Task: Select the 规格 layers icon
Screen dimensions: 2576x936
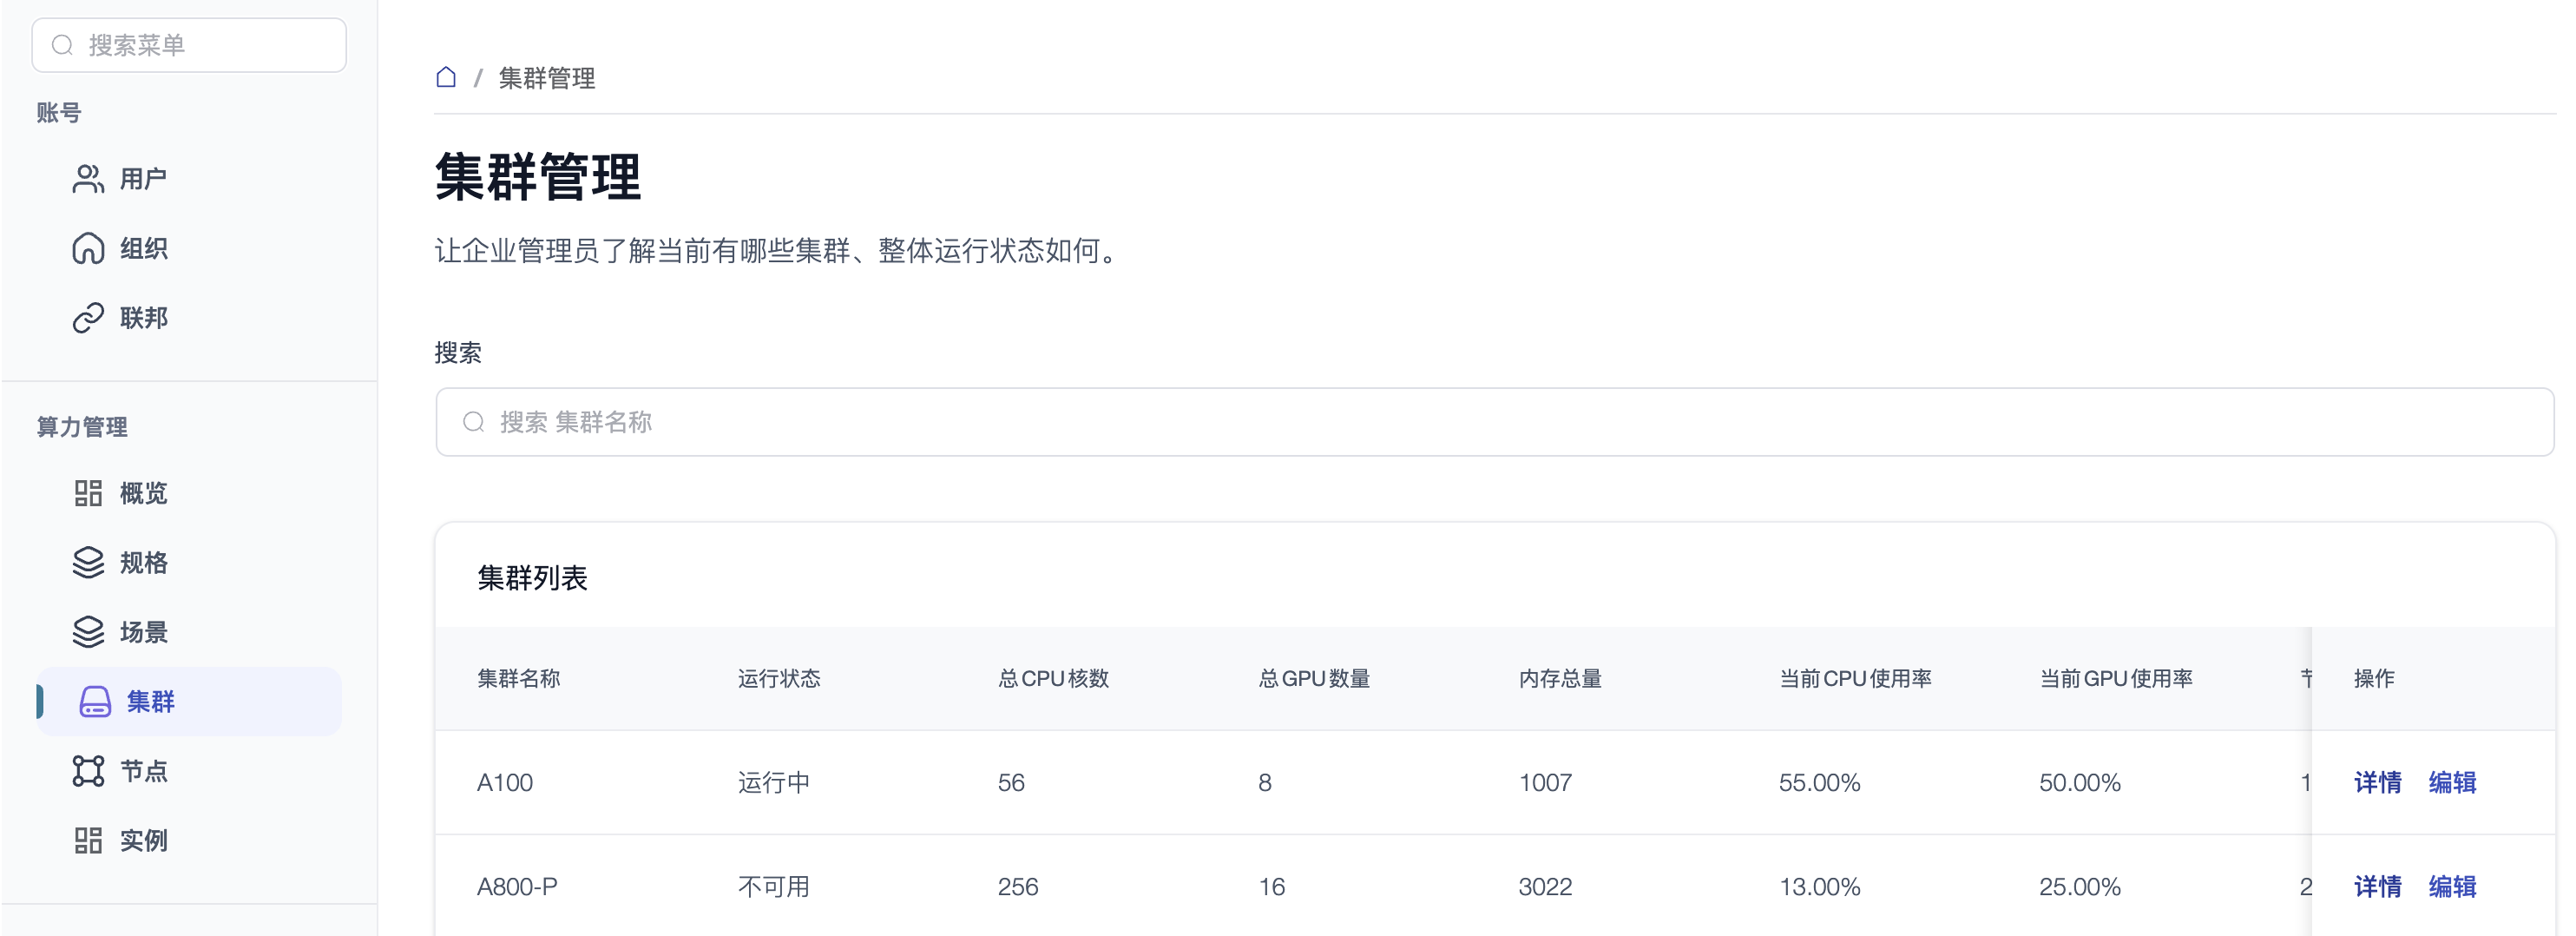Action: tap(88, 563)
